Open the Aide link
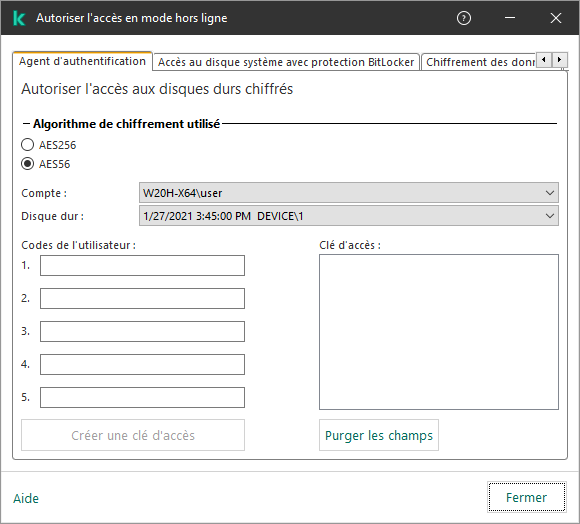Screen dimensions: 580x524 click(x=26, y=498)
